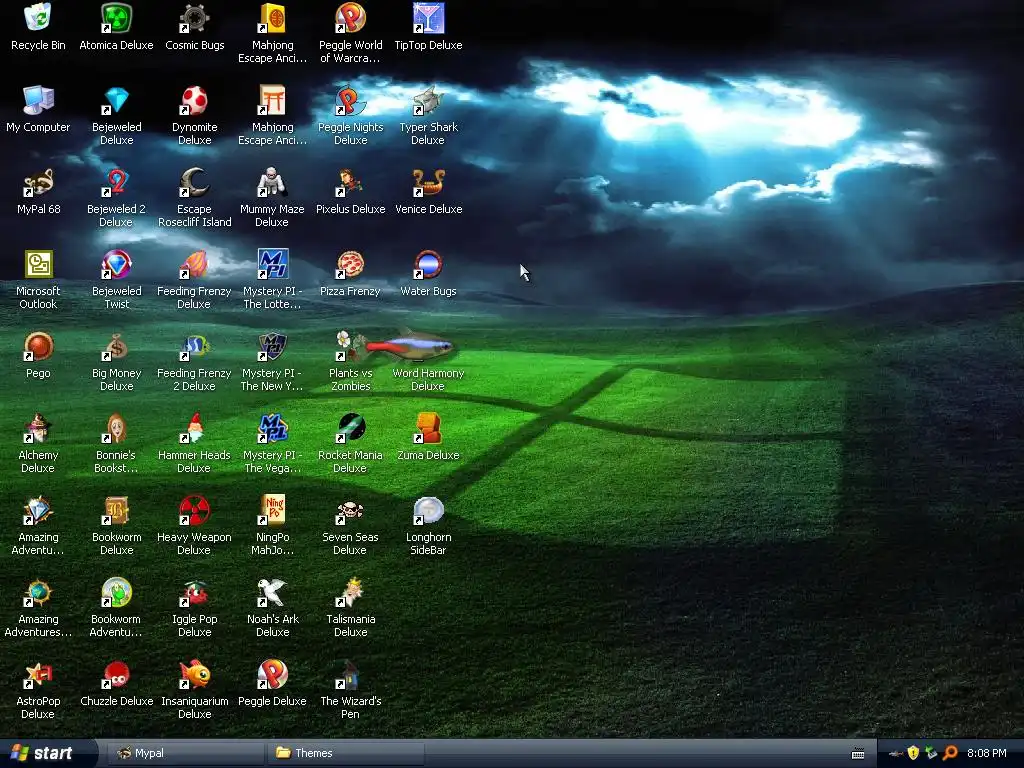Click the security shield tray icon
Viewport: 1024px width, 768px height.
point(913,753)
